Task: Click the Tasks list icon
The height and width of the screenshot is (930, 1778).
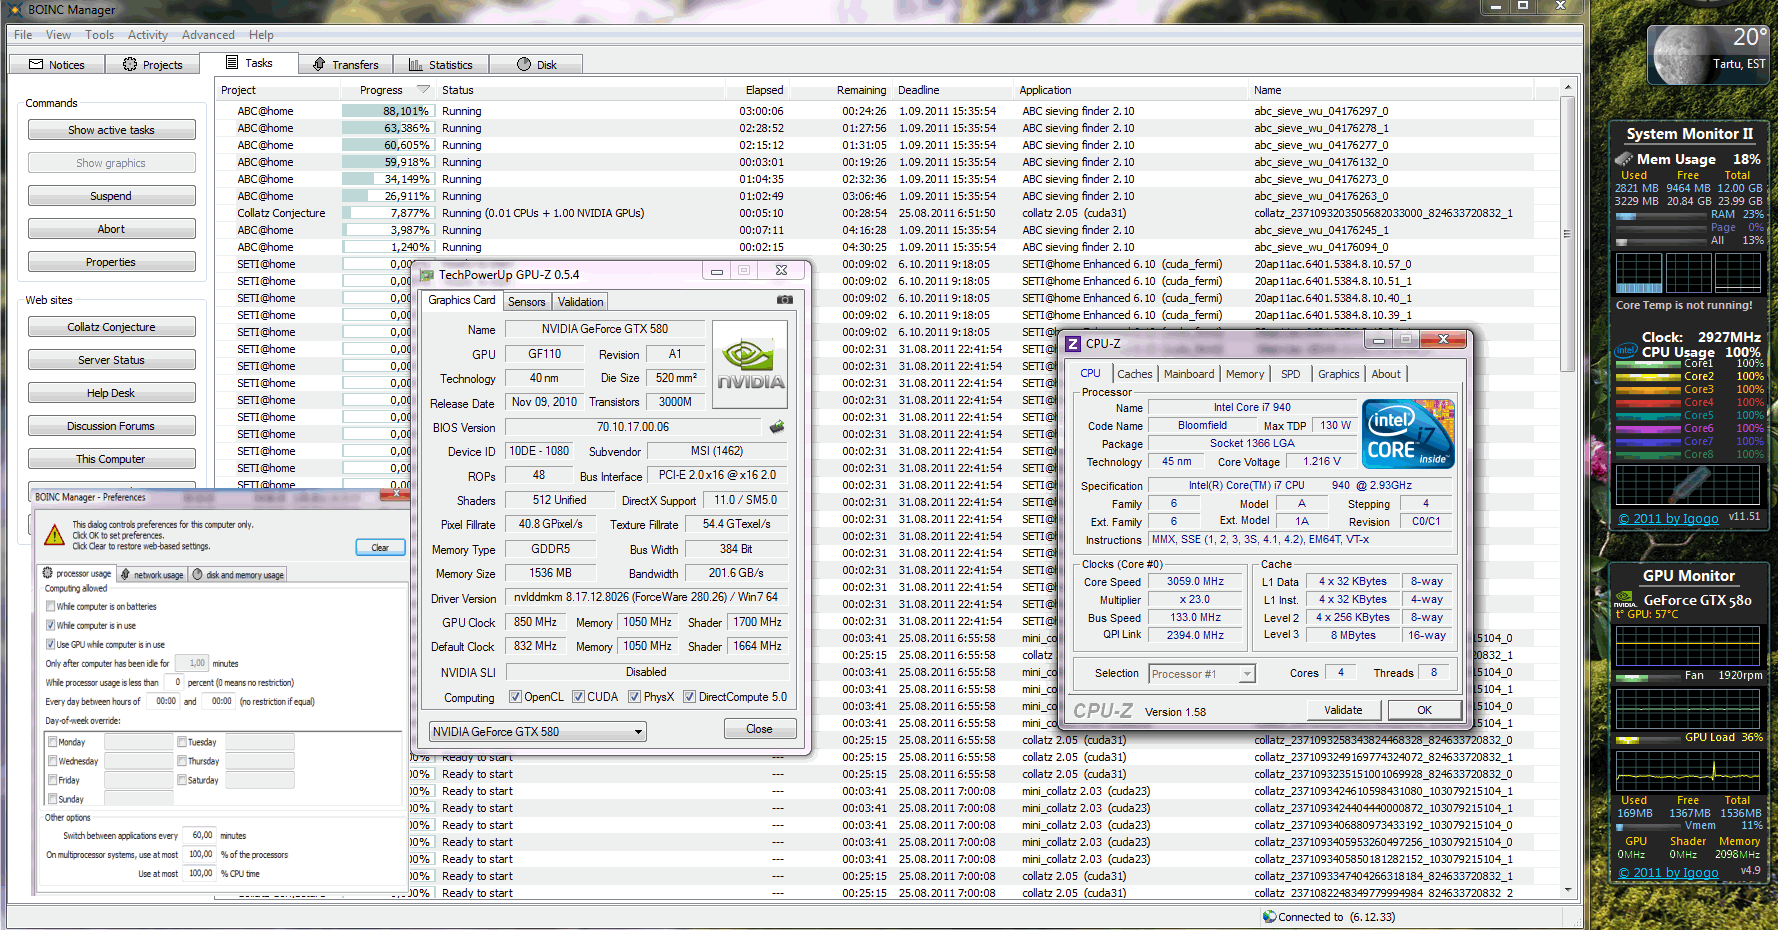Action: point(232,62)
